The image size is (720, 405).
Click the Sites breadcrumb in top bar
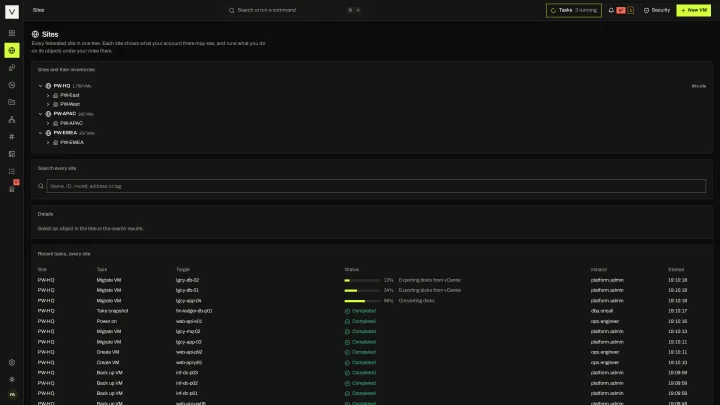pyautogui.click(x=39, y=10)
